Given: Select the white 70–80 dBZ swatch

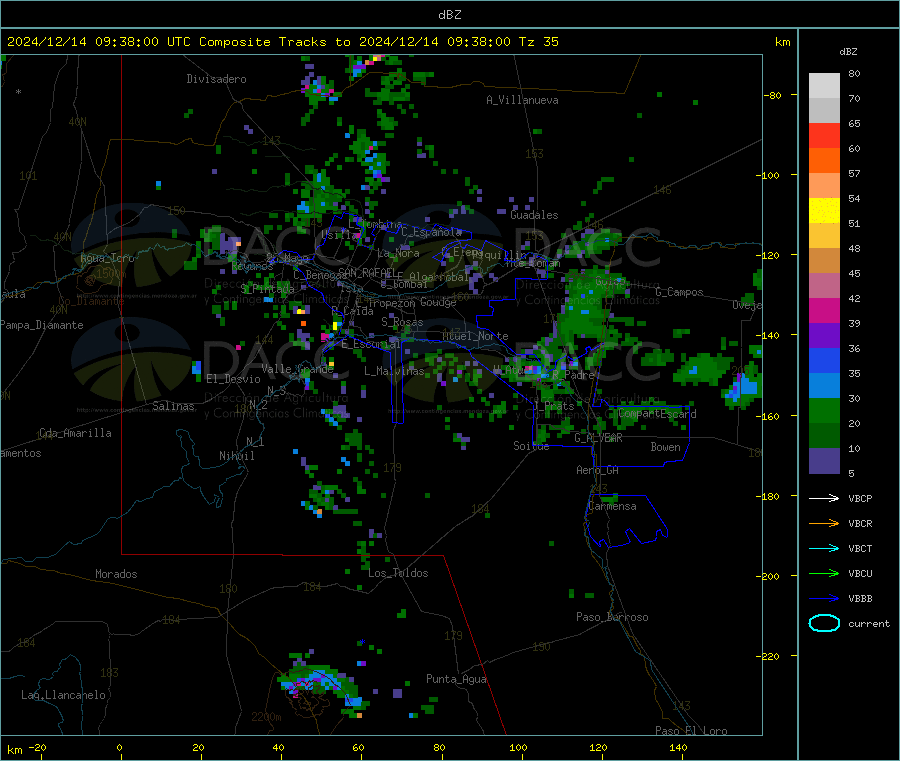Looking at the screenshot, I should (824, 86).
